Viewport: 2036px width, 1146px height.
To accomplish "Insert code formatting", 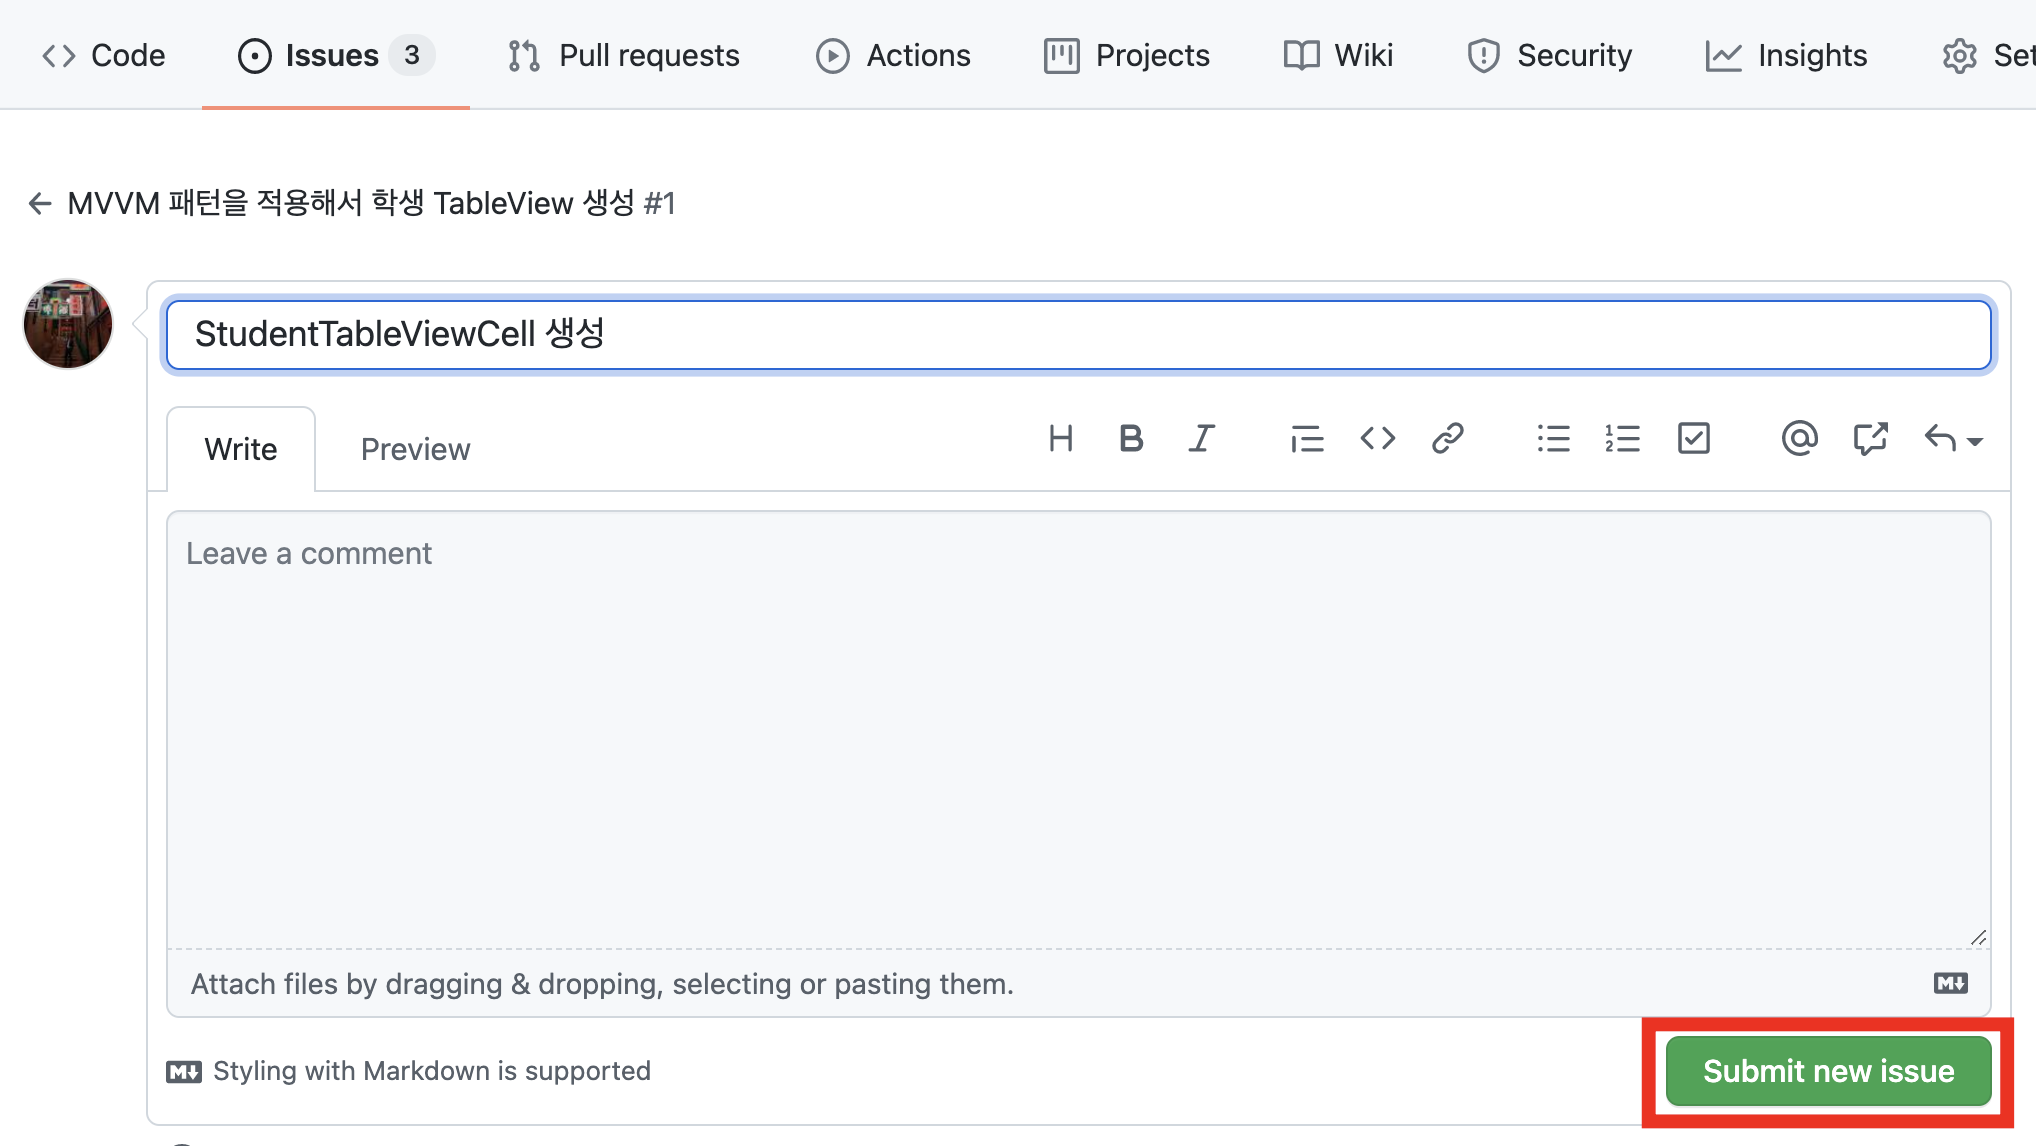I will (x=1377, y=439).
